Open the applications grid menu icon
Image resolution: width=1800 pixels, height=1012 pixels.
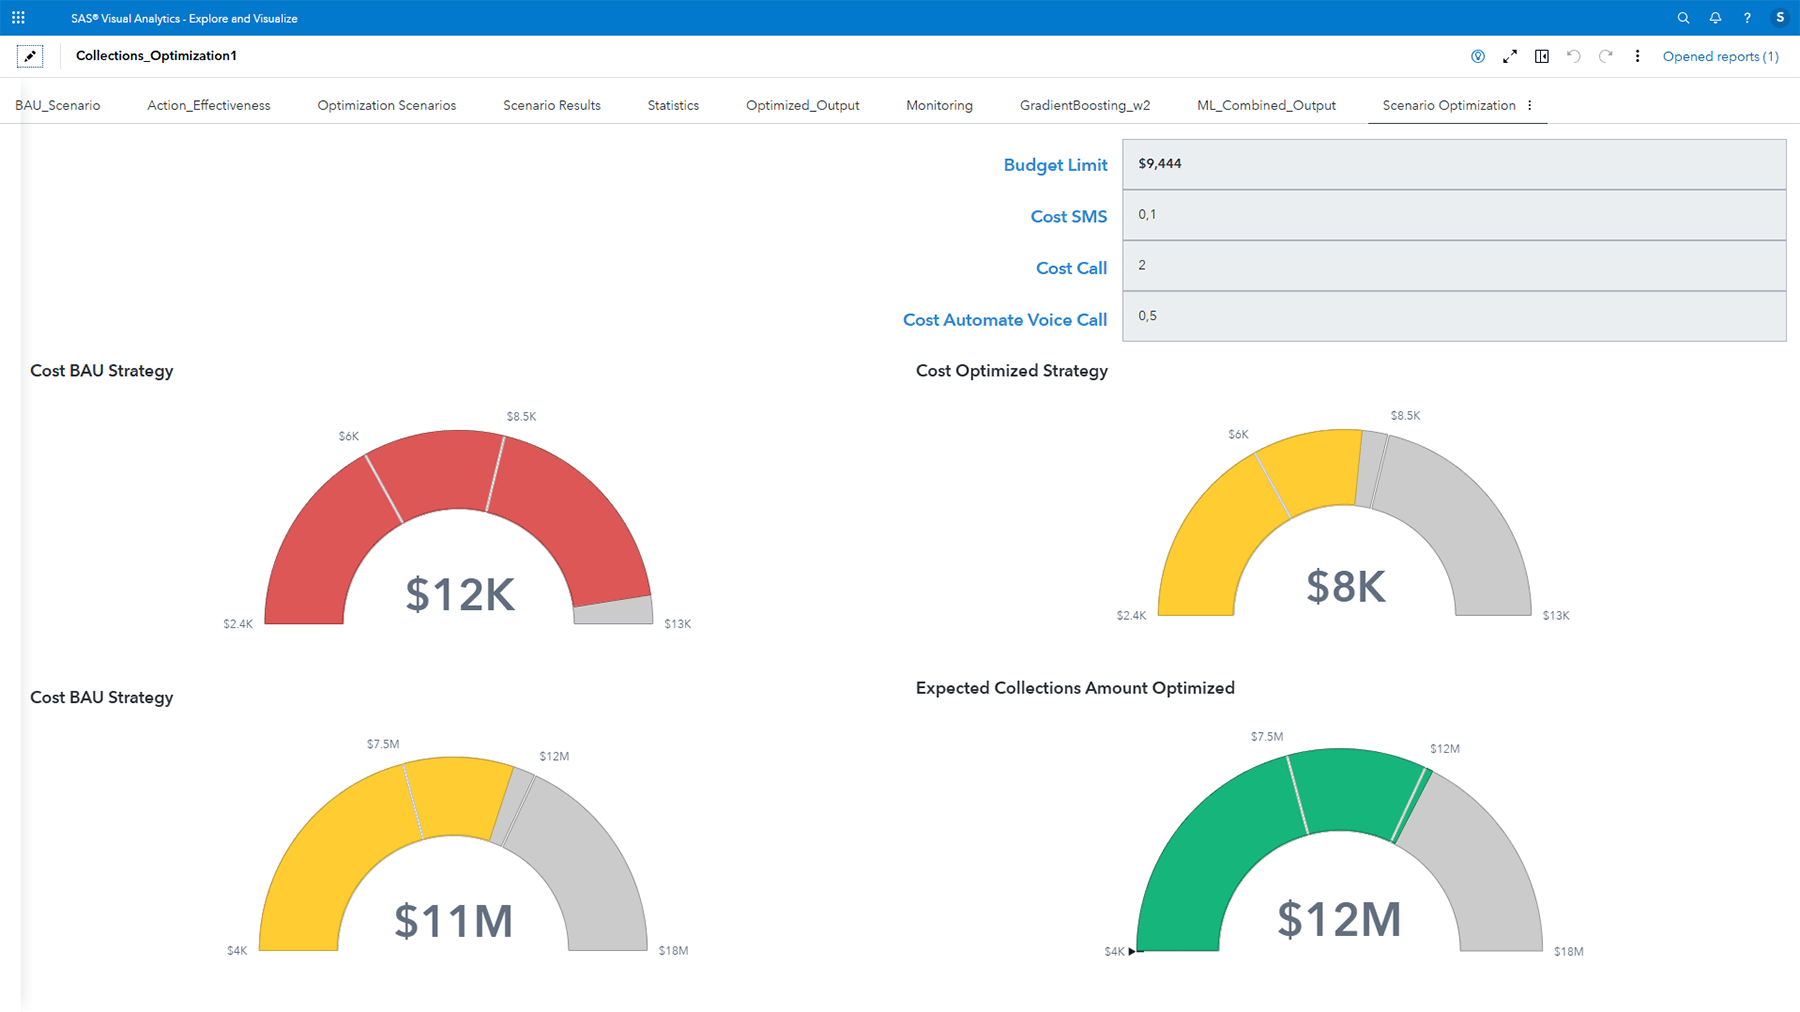(x=17, y=17)
